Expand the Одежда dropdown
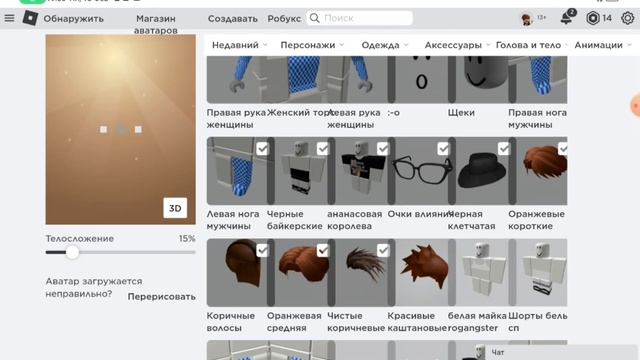This screenshot has height=360, width=640. [384, 45]
